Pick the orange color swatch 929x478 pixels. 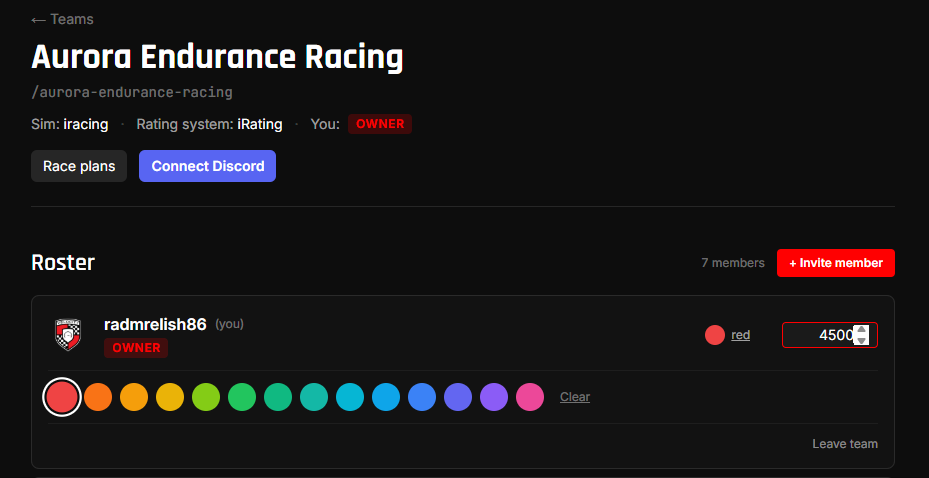pyautogui.click(x=98, y=397)
